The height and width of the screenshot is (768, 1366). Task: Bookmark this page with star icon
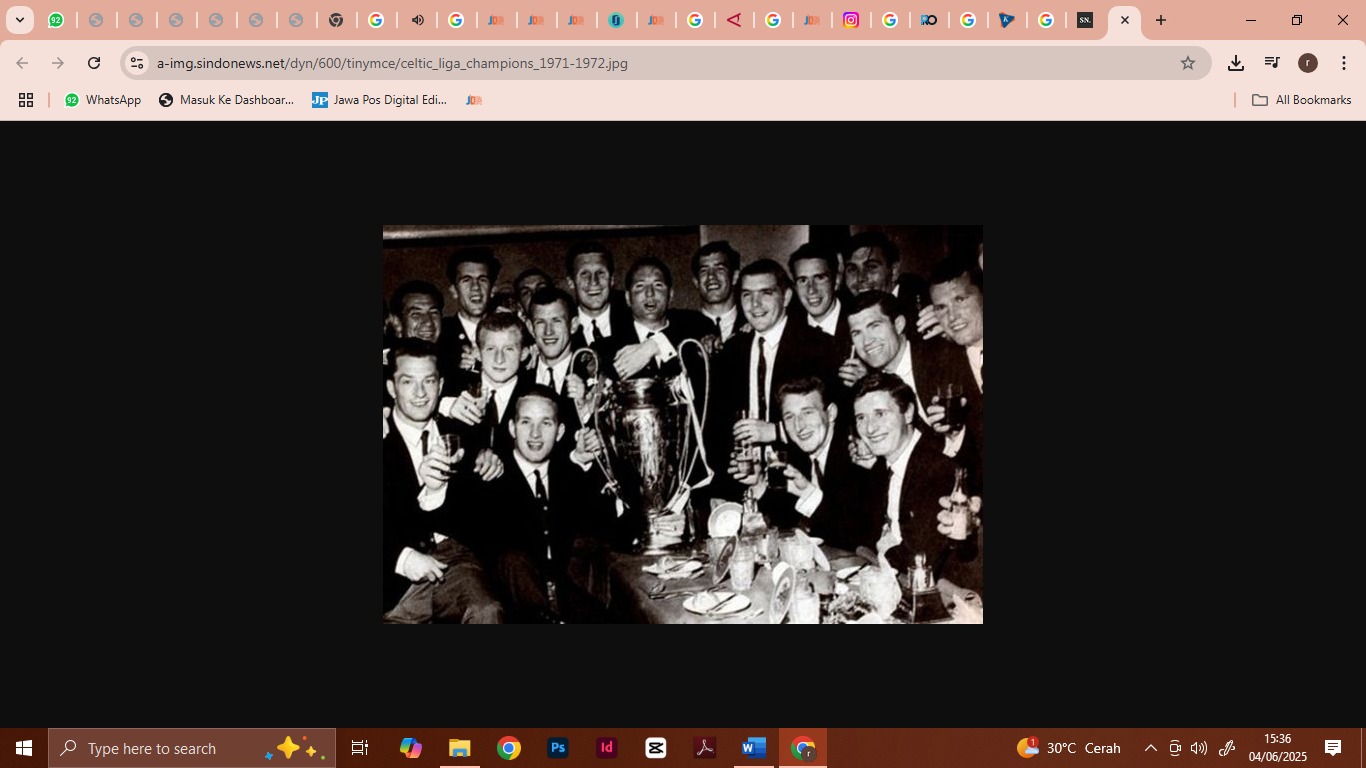point(1188,63)
